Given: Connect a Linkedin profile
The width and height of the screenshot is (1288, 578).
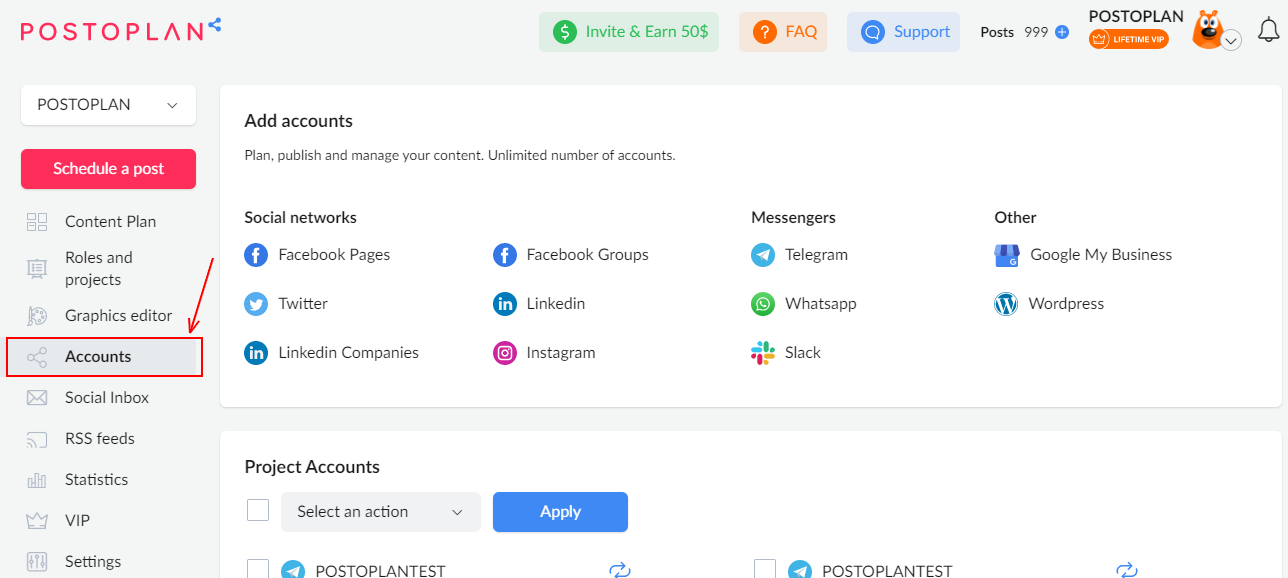Looking at the screenshot, I should [x=539, y=304].
